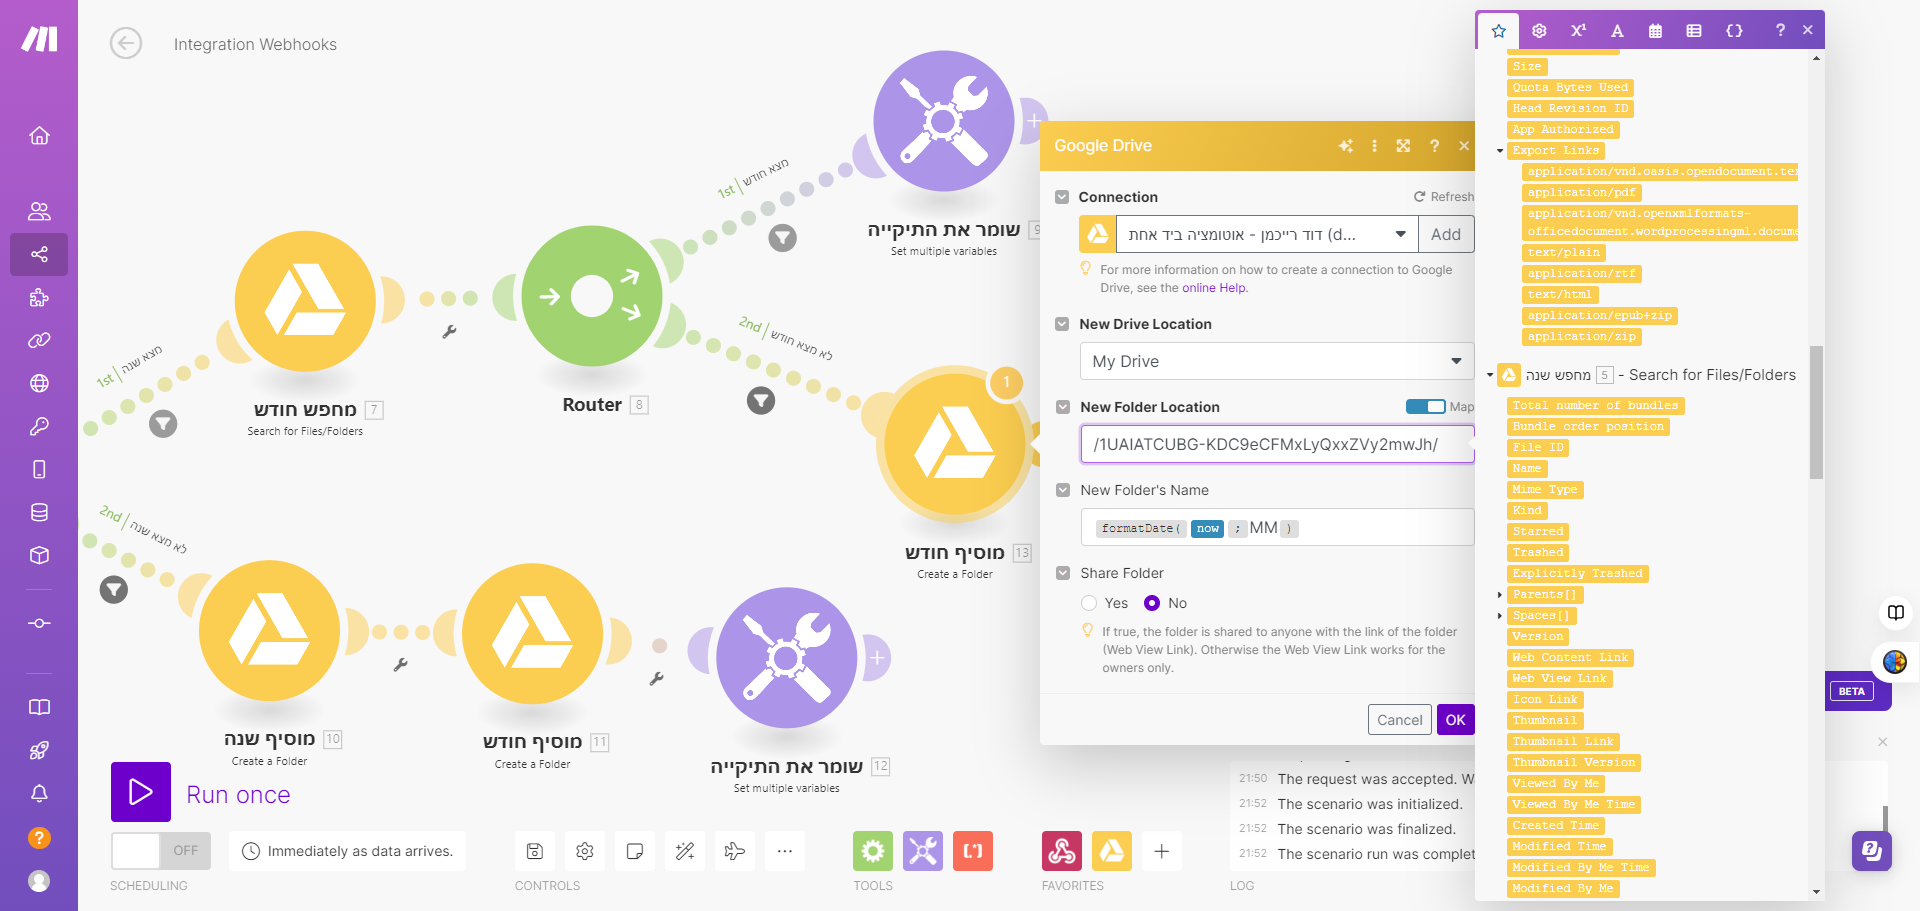Click the New Folder Location input field
This screenshot has height=911, width=1920.
[1276, 444]
